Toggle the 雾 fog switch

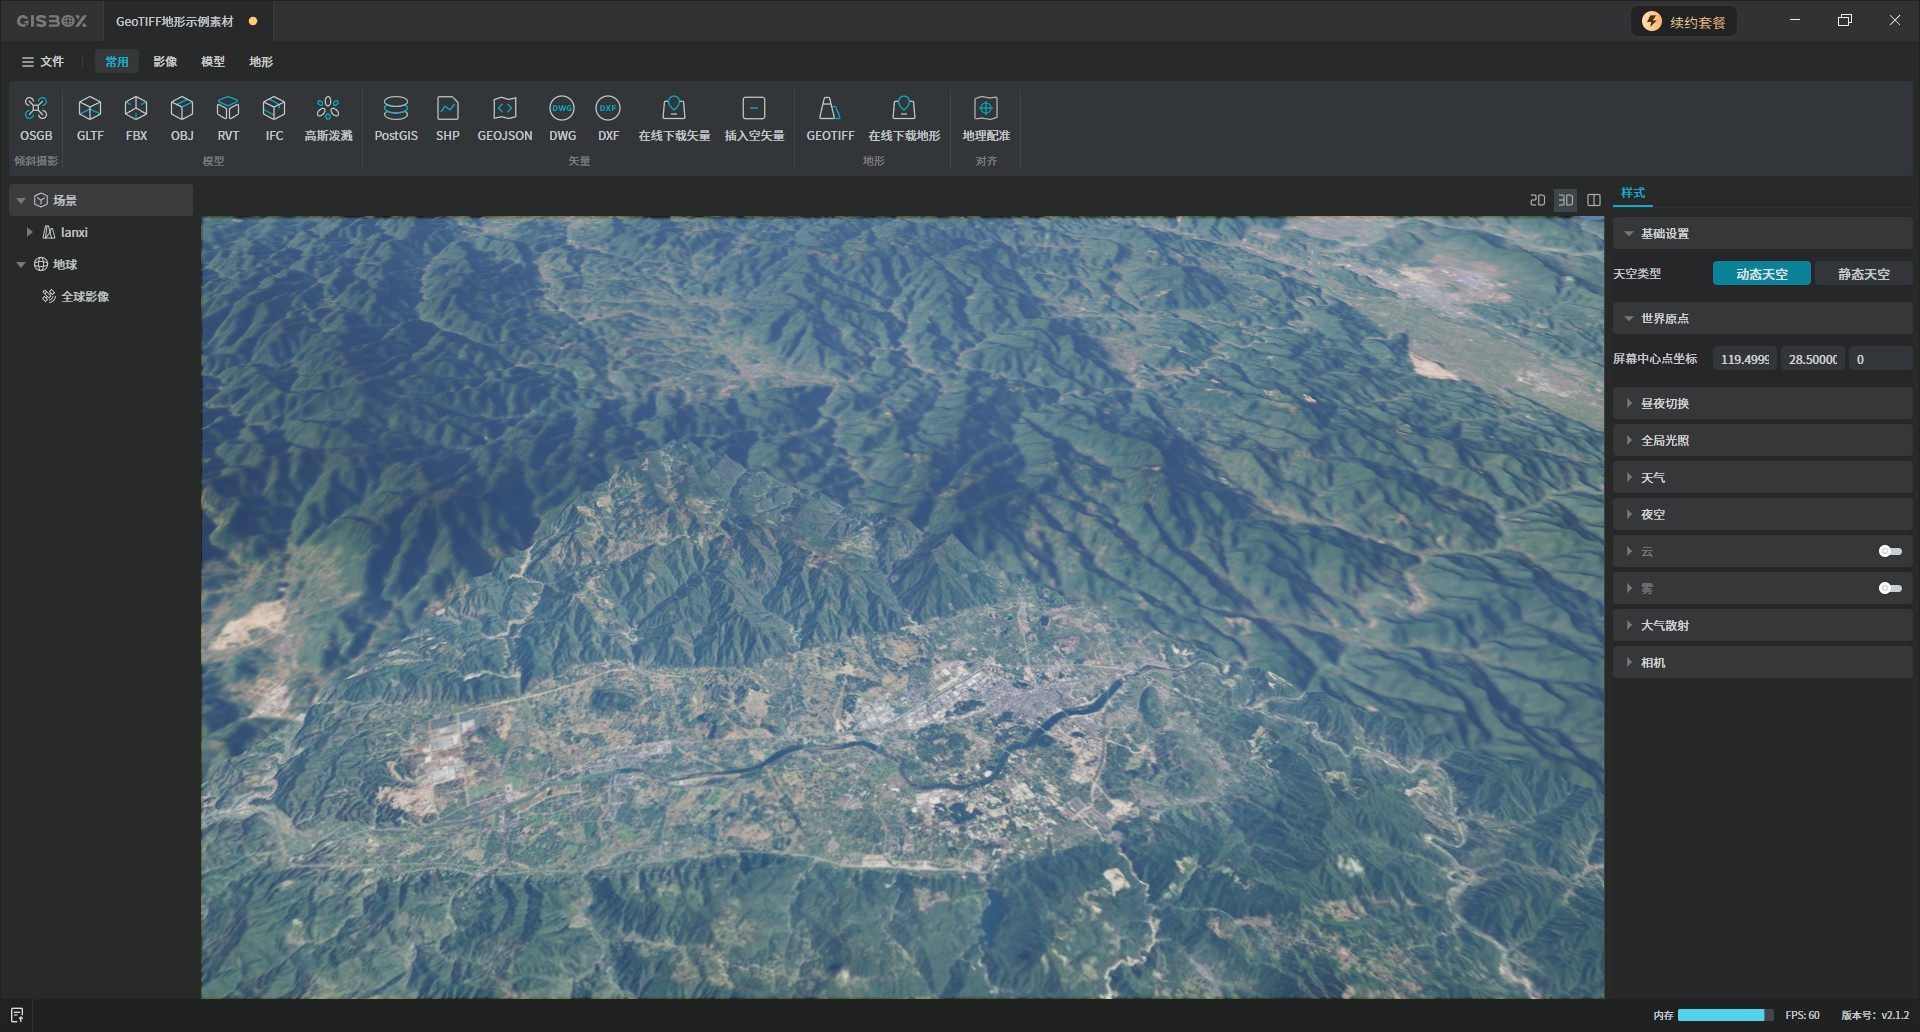pos(1889,588)
